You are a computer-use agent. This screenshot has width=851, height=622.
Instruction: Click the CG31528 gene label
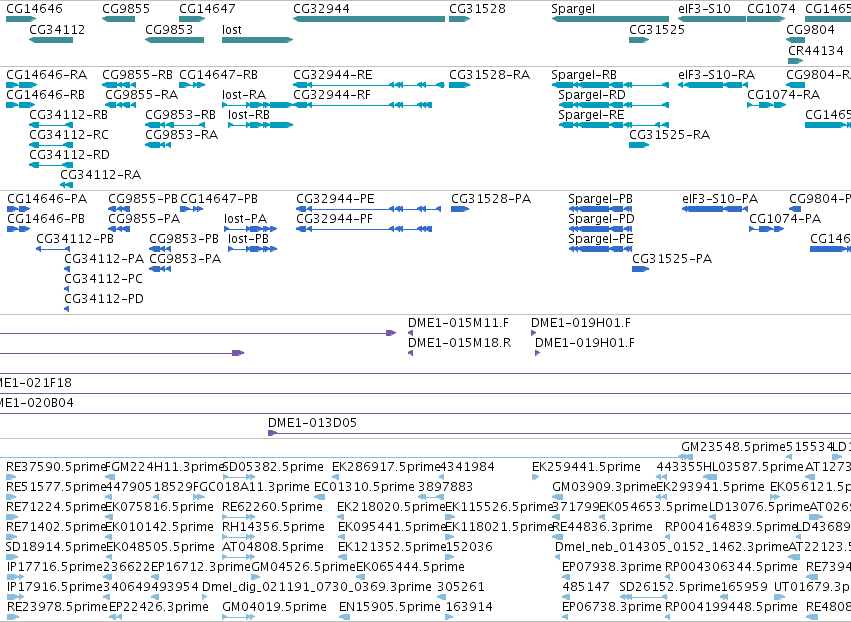coord(478,9)
